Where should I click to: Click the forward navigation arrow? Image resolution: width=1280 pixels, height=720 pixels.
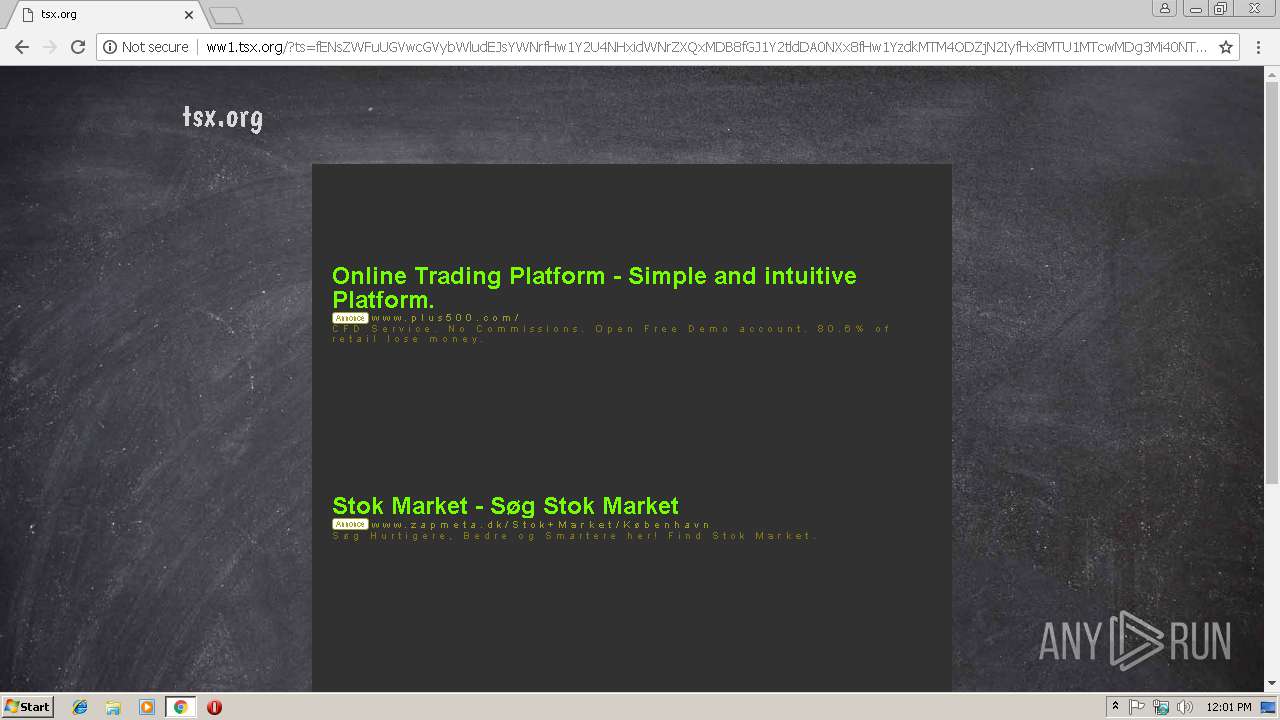pos(50,47)
